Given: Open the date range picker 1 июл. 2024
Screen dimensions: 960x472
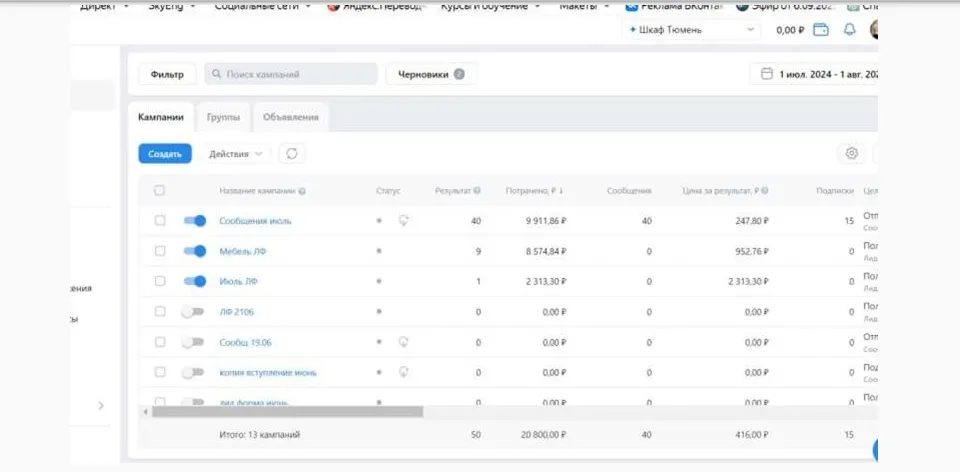Looking at the screenshot, I should click(814, 74).
